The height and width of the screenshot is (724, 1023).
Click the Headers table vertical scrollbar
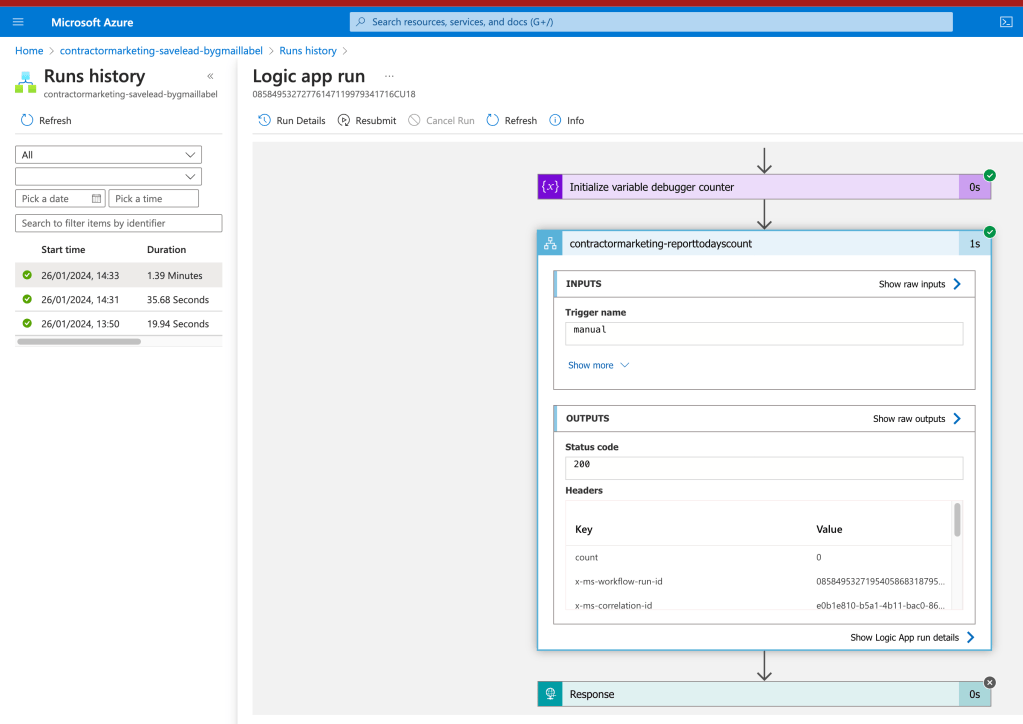(957, 520)
